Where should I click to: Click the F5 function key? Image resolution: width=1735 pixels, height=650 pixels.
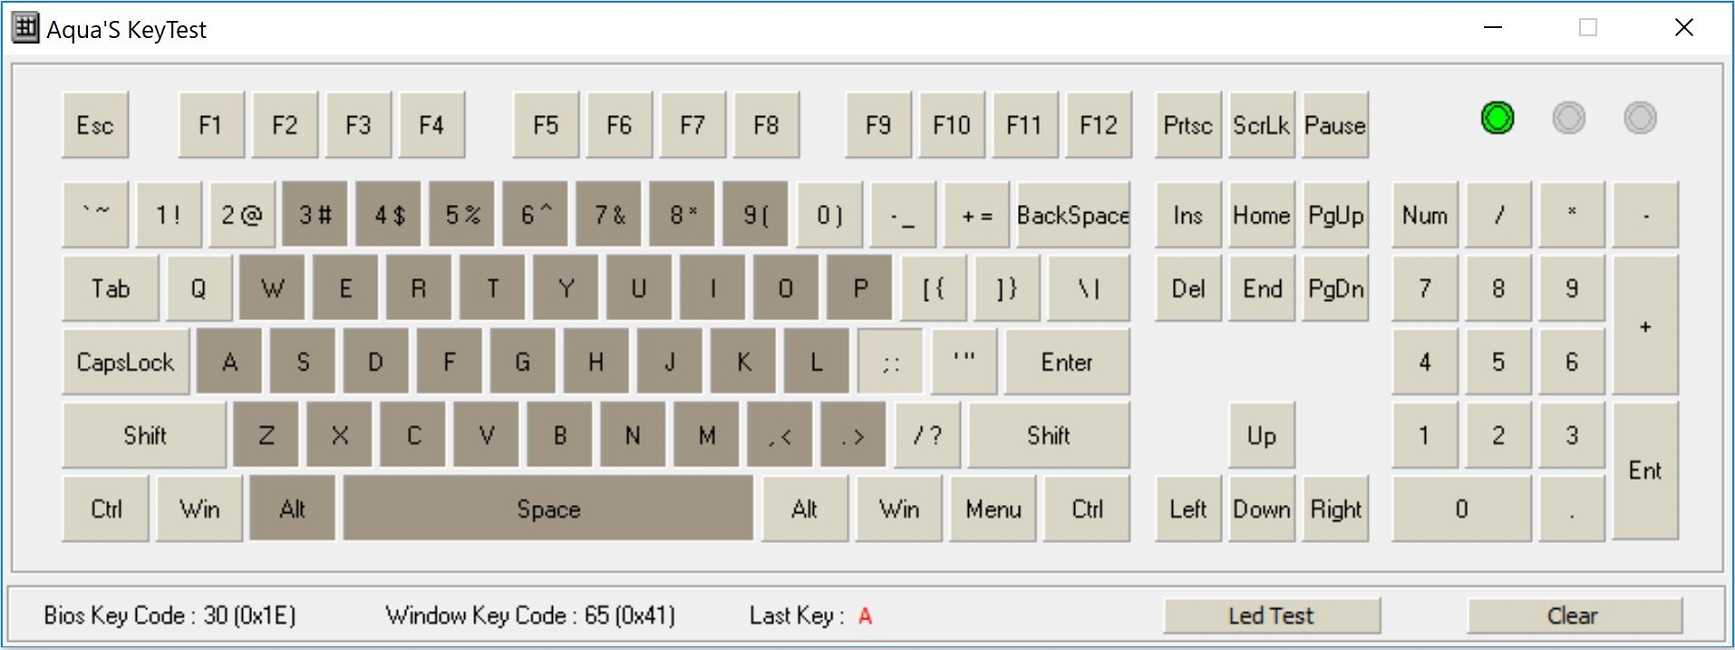point(545,125)
